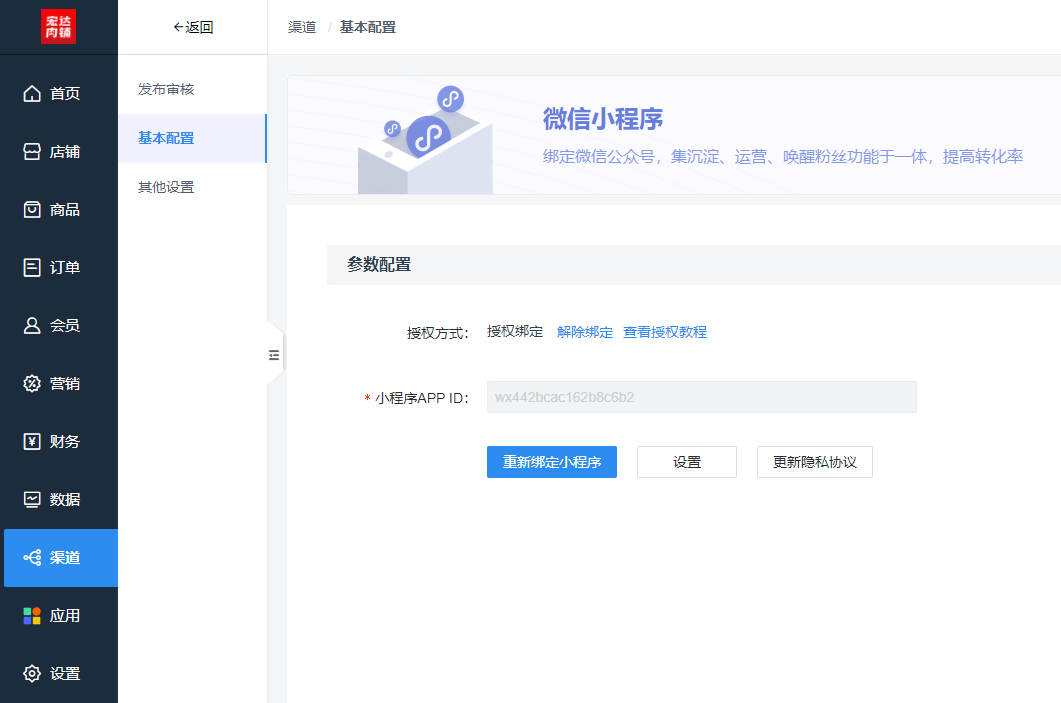Click banner subtitle starting 绑定微信公众号

[x=783, y=156]
